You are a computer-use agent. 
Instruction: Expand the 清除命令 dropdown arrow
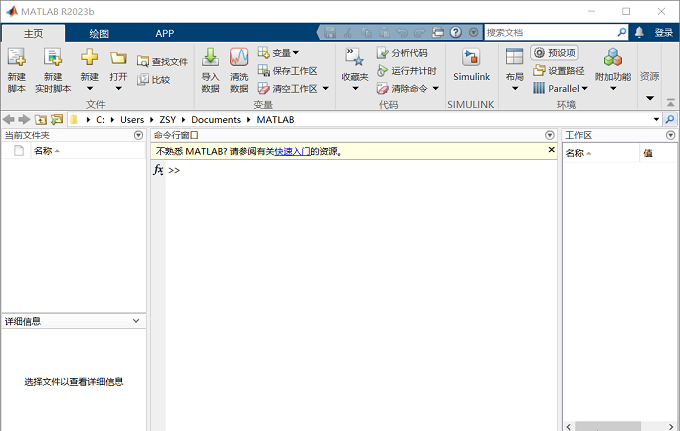tap(436, 88)
